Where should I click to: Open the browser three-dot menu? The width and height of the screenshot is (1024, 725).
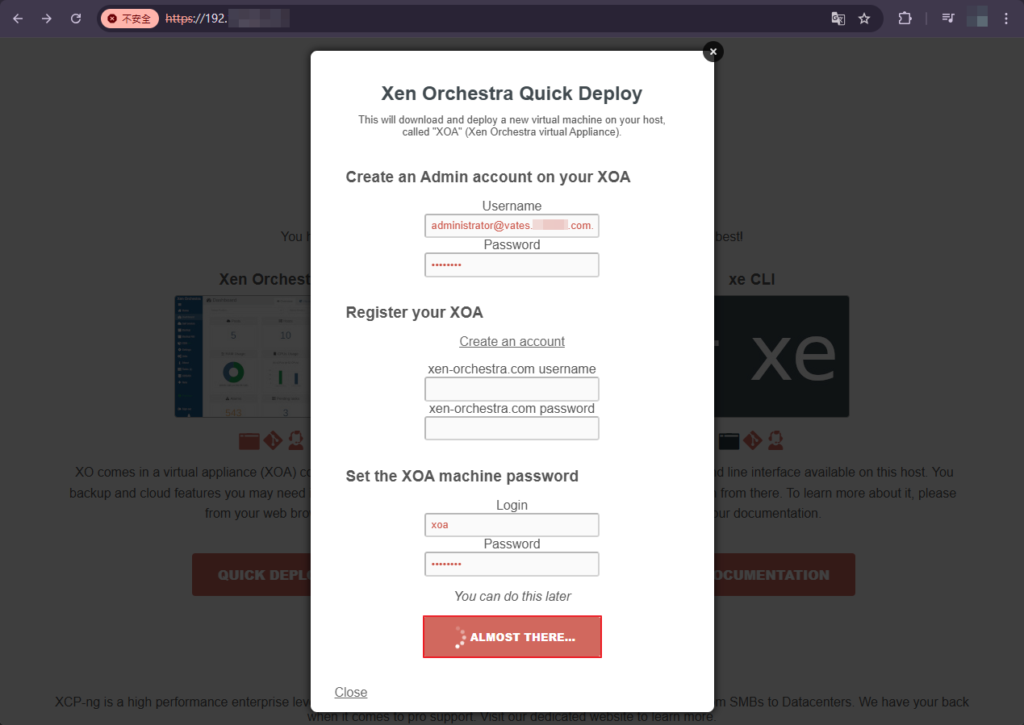pyautogui.click(x=1006, y=18)
